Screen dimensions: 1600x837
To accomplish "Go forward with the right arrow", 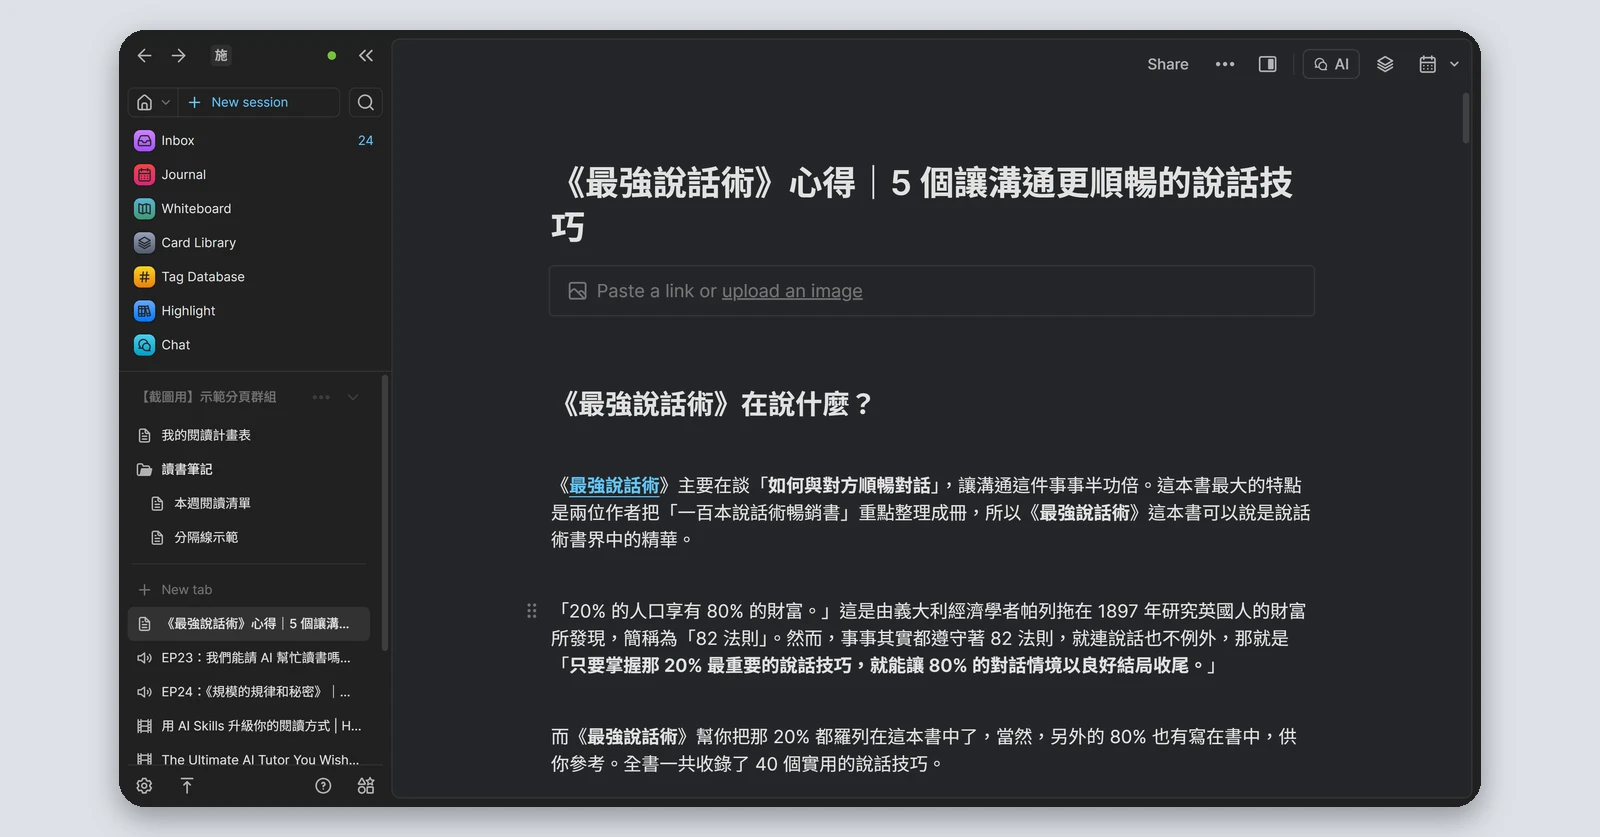I will point(179,56).
